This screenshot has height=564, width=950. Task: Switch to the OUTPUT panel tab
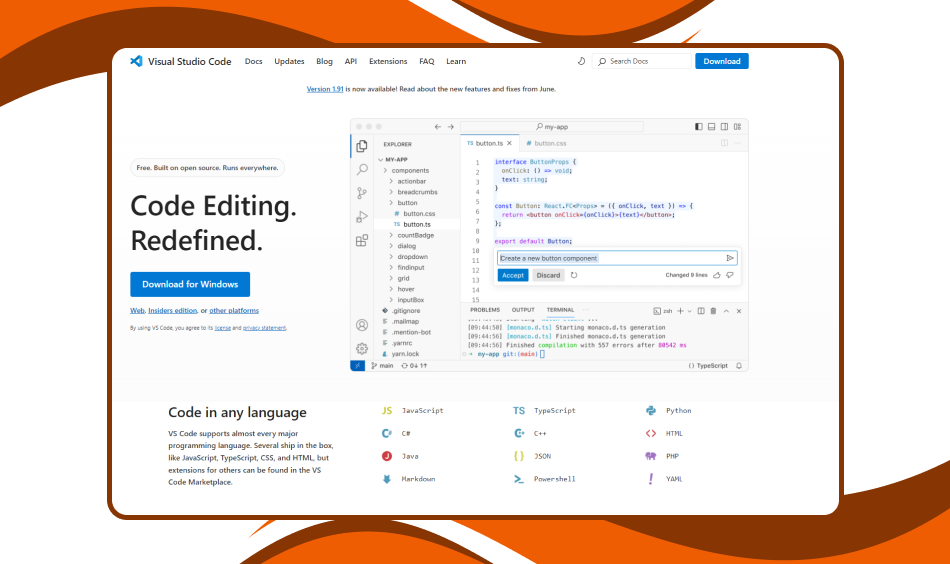point(523,310)
